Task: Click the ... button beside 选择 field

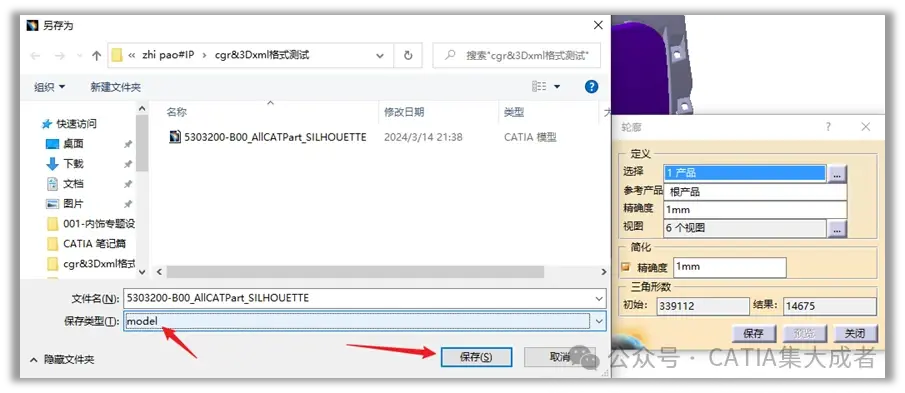Action: (837, 173)
